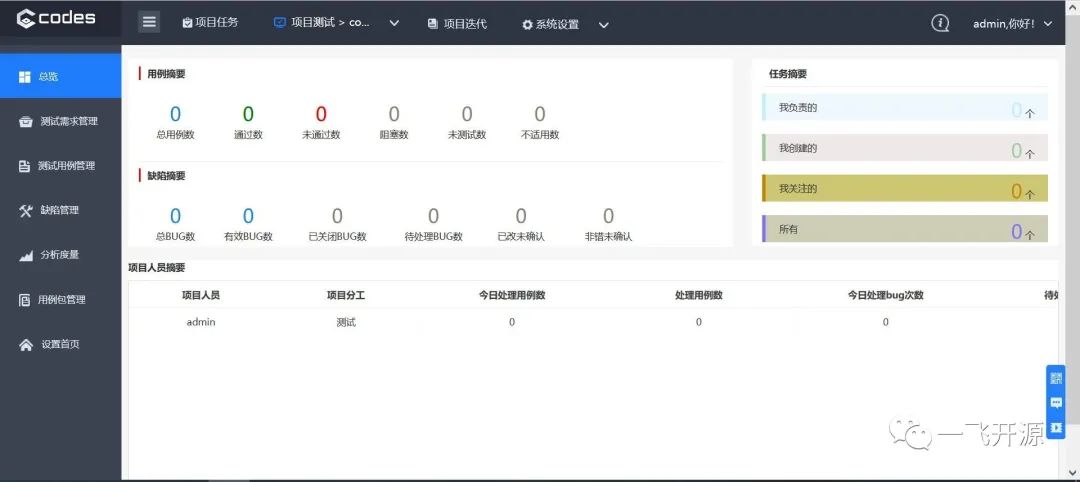The height and width of the screenshot is (482, 1080).
Task: Click the clipboard icon beside 项目任务
Action: 187,23
